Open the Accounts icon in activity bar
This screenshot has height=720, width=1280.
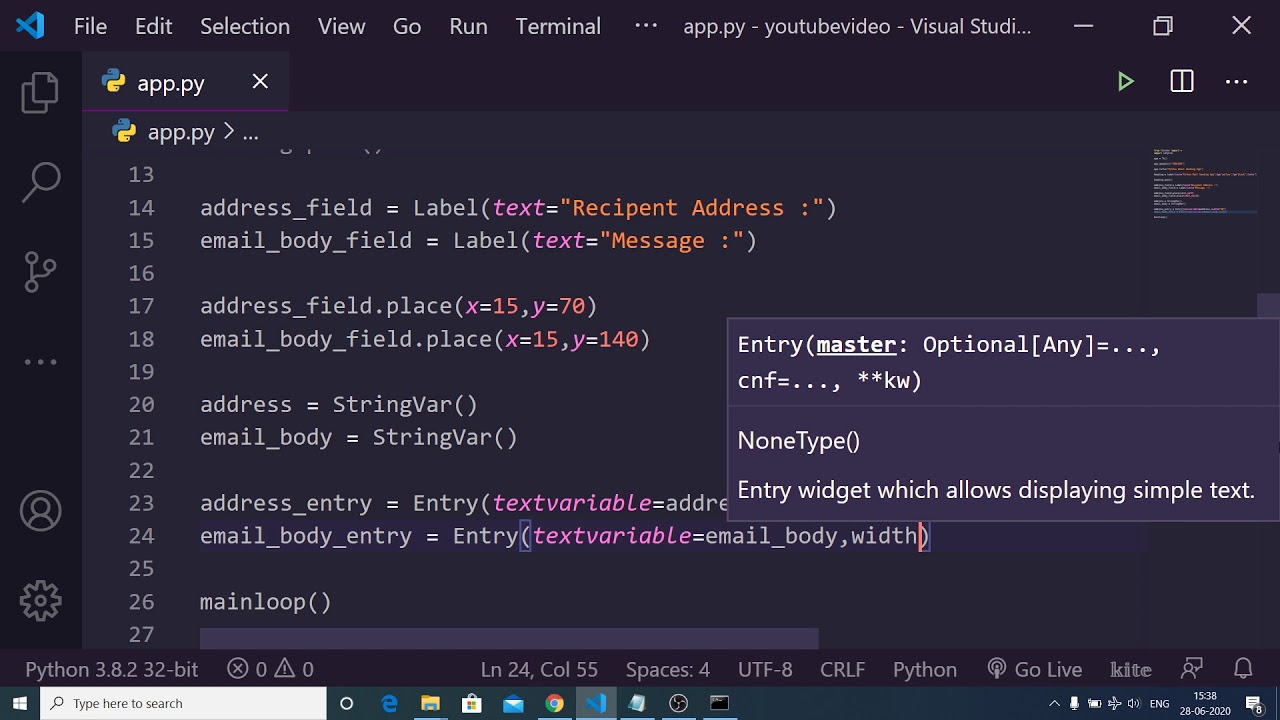pyautogui.click(x=40, y=511)
